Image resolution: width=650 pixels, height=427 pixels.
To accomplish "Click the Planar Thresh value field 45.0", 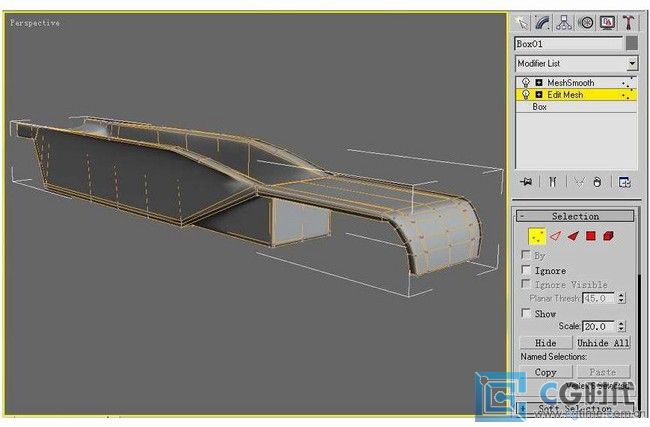I will (599, 298).
